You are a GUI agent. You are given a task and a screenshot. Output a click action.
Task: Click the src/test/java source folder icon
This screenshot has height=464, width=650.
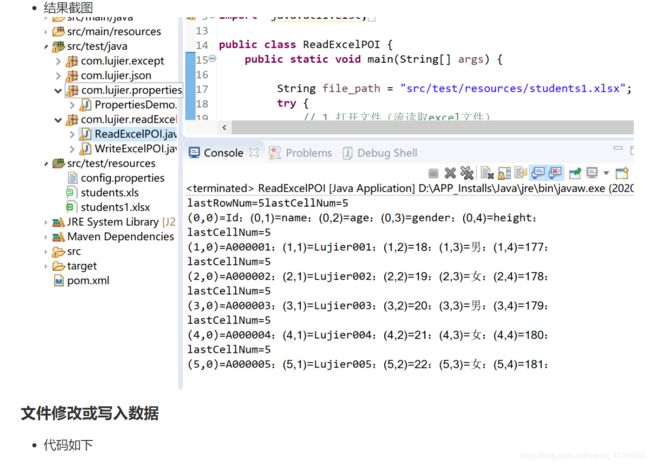coord(58,46)
